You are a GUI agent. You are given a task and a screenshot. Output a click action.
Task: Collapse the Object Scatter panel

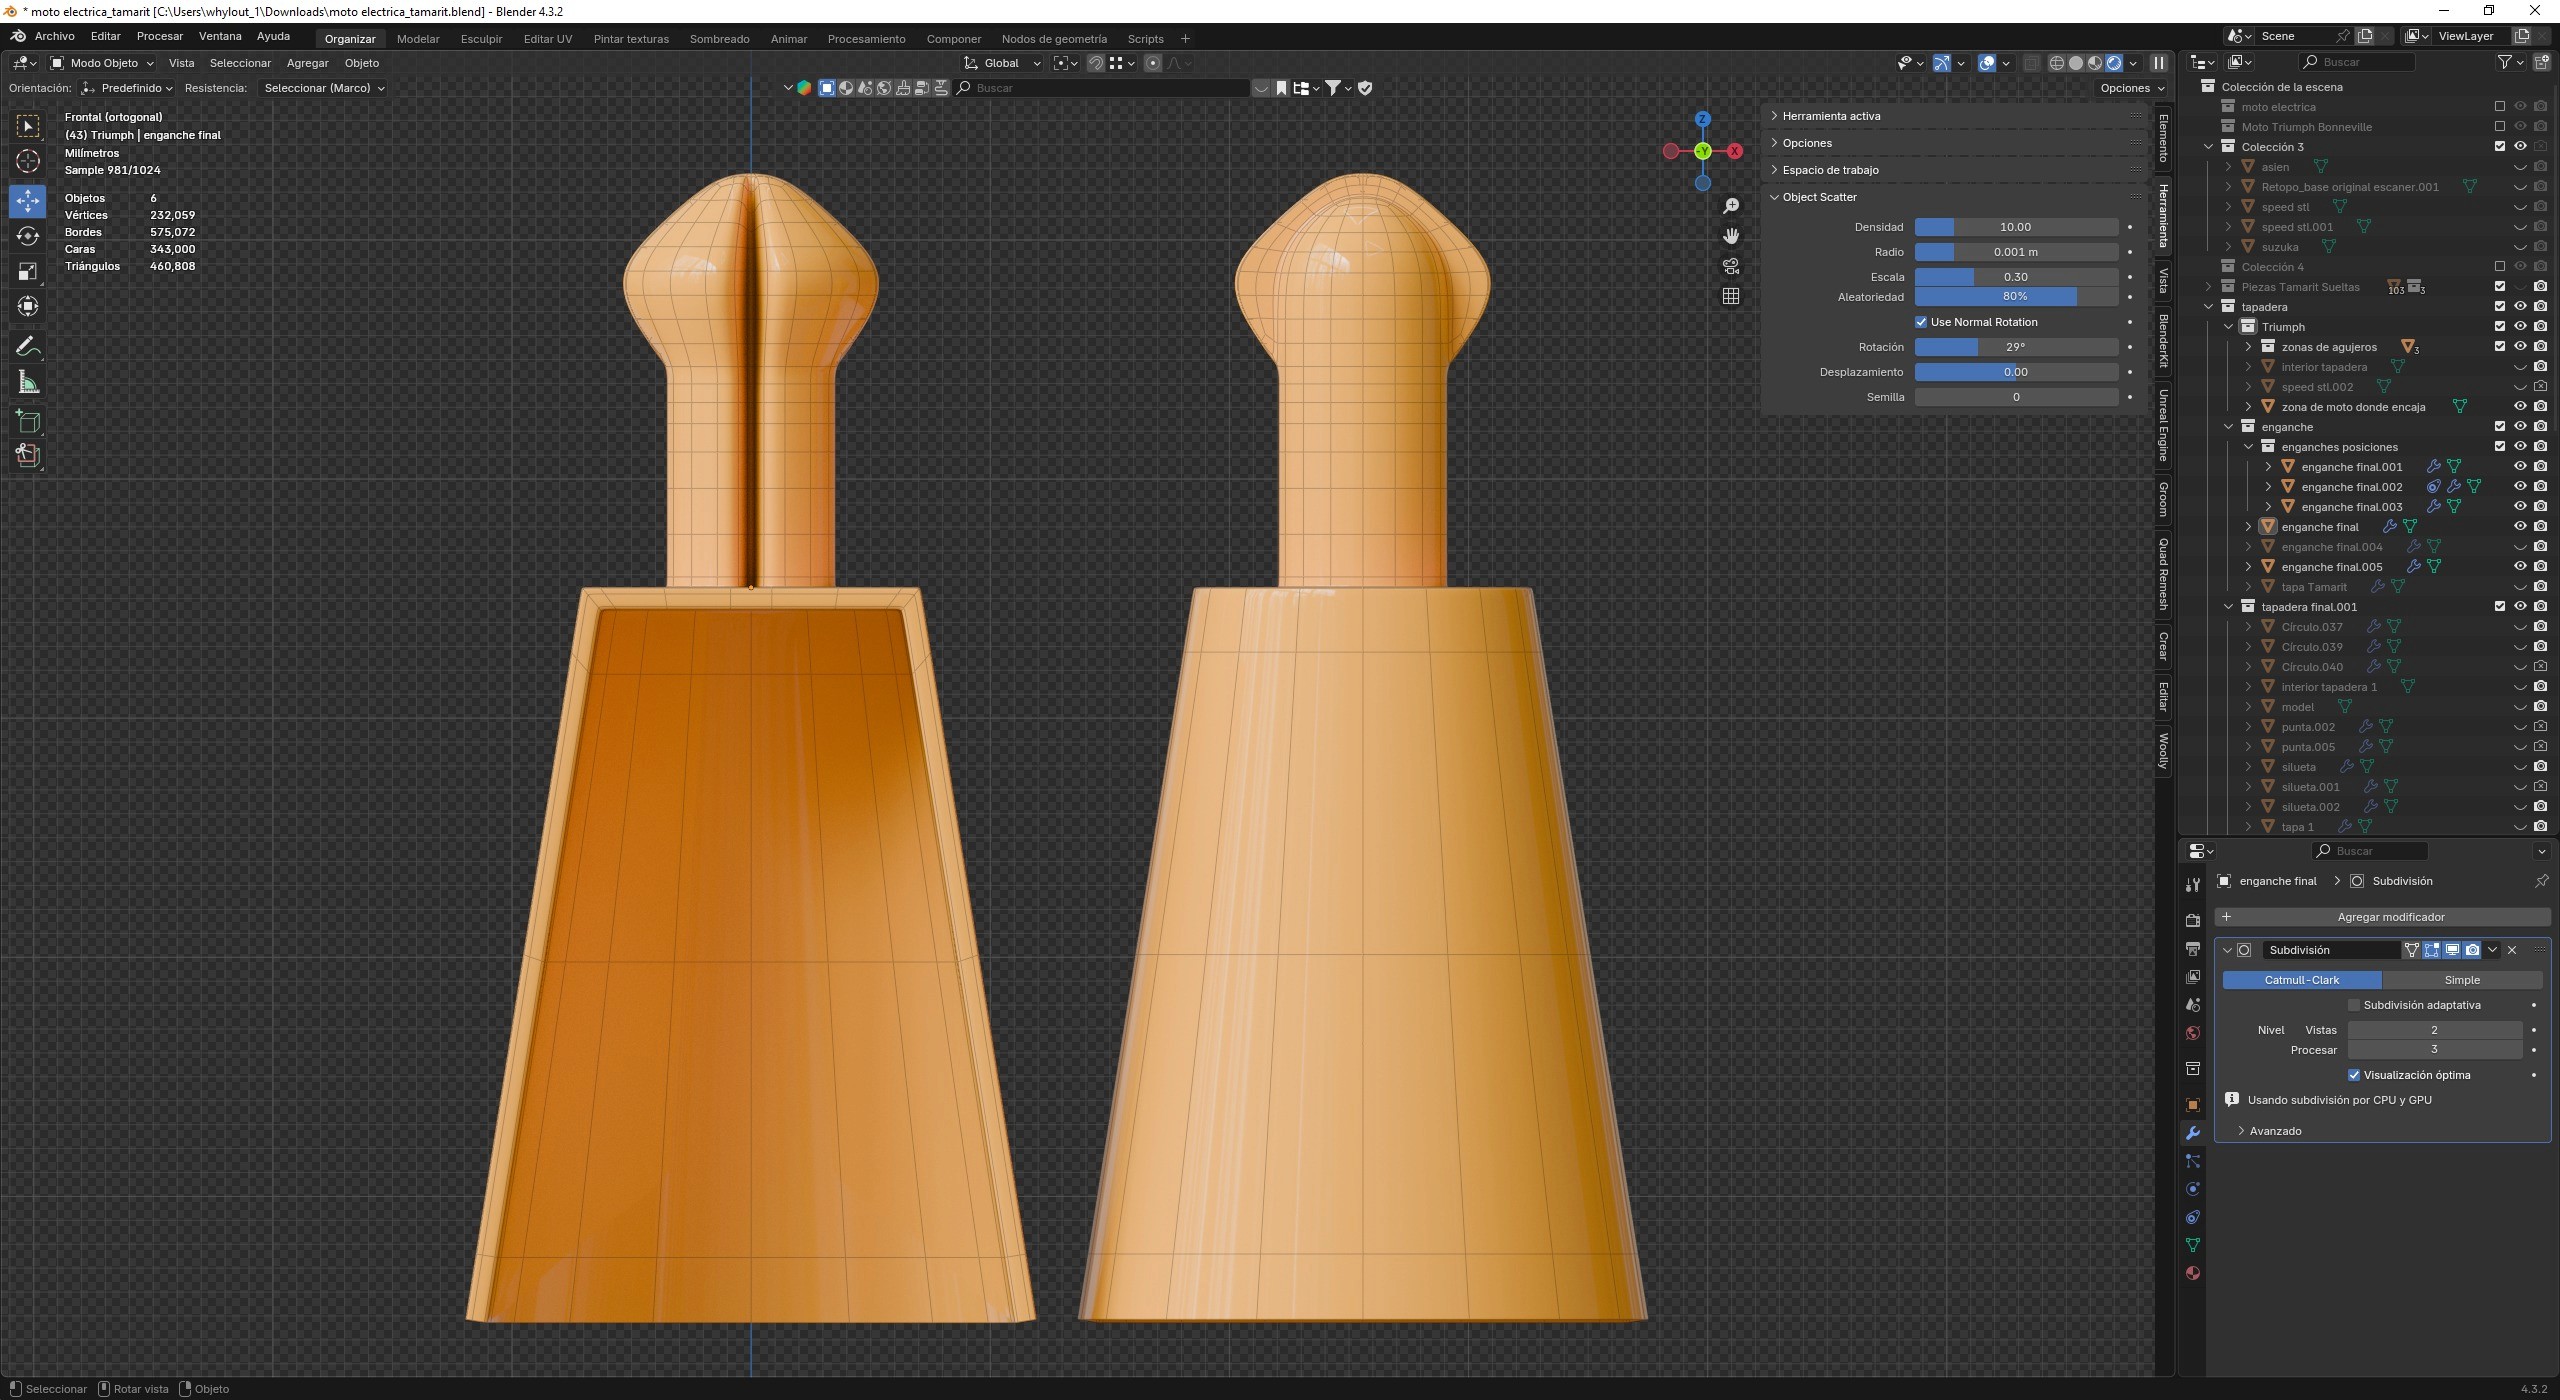(x=1818, y=197)
